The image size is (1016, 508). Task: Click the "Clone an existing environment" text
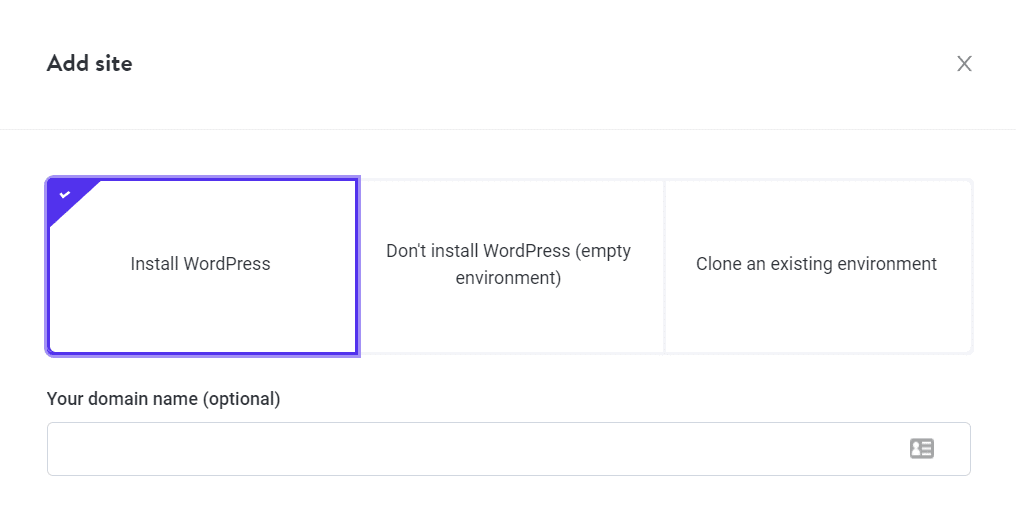pos(816,265)
